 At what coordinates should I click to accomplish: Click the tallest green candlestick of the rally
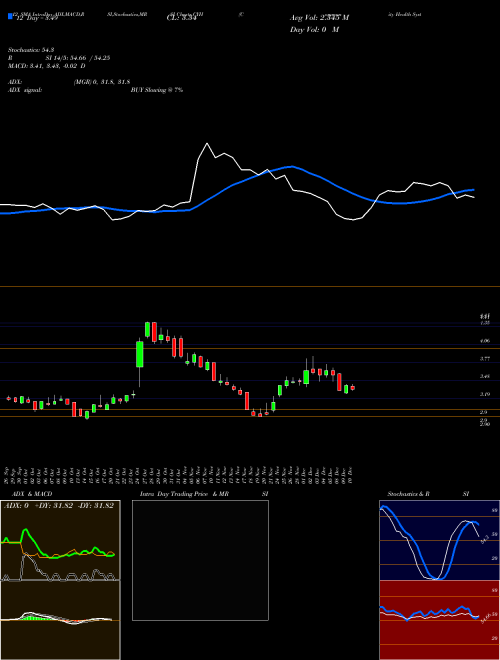point(140,354)
